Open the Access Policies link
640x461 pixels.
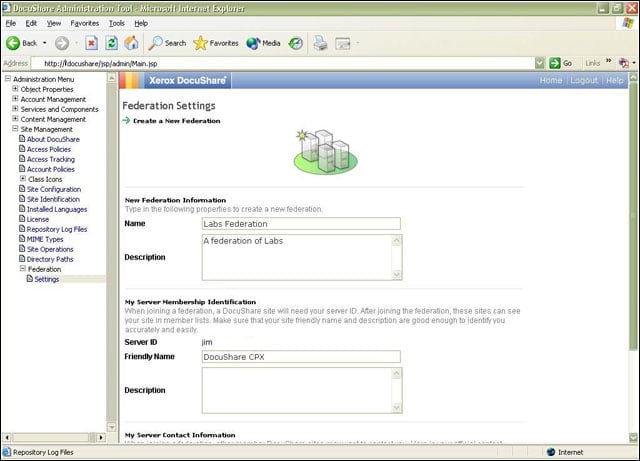[x=49, y=149]
